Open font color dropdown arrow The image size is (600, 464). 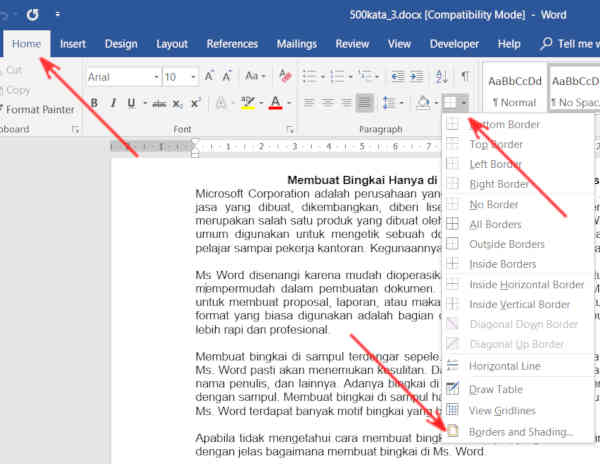pos(289,103)
